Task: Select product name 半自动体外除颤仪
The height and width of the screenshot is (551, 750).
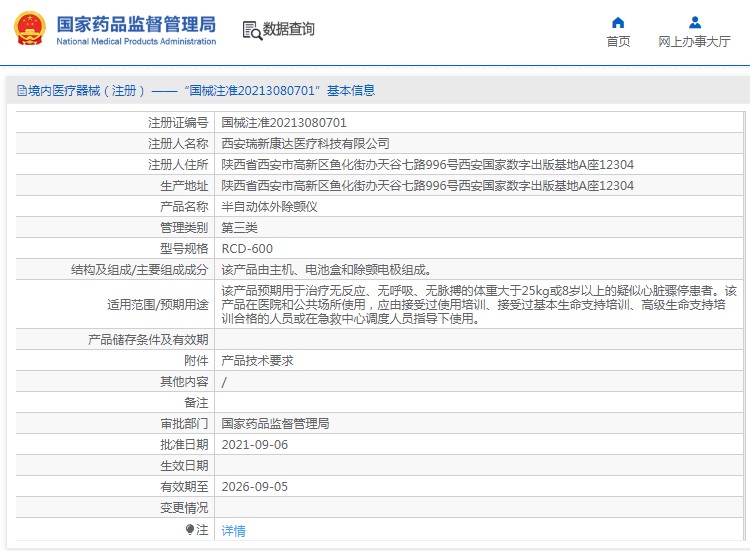Action: 269,207
